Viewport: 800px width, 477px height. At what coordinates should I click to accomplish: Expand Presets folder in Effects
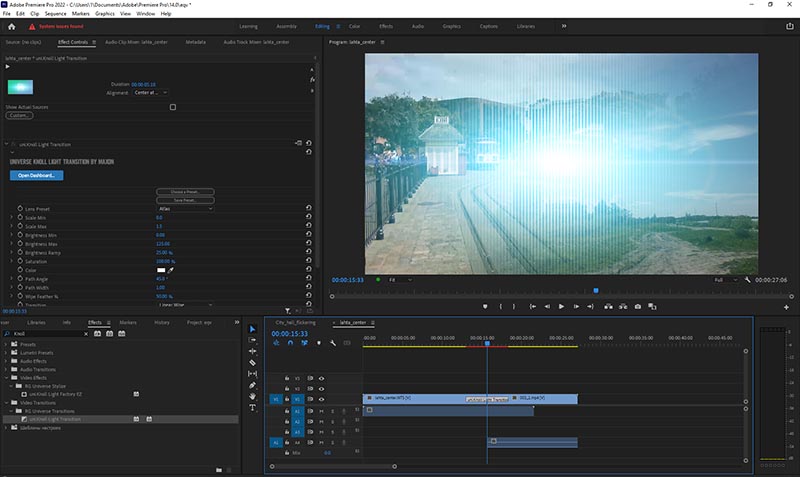[x=6, y=344]
